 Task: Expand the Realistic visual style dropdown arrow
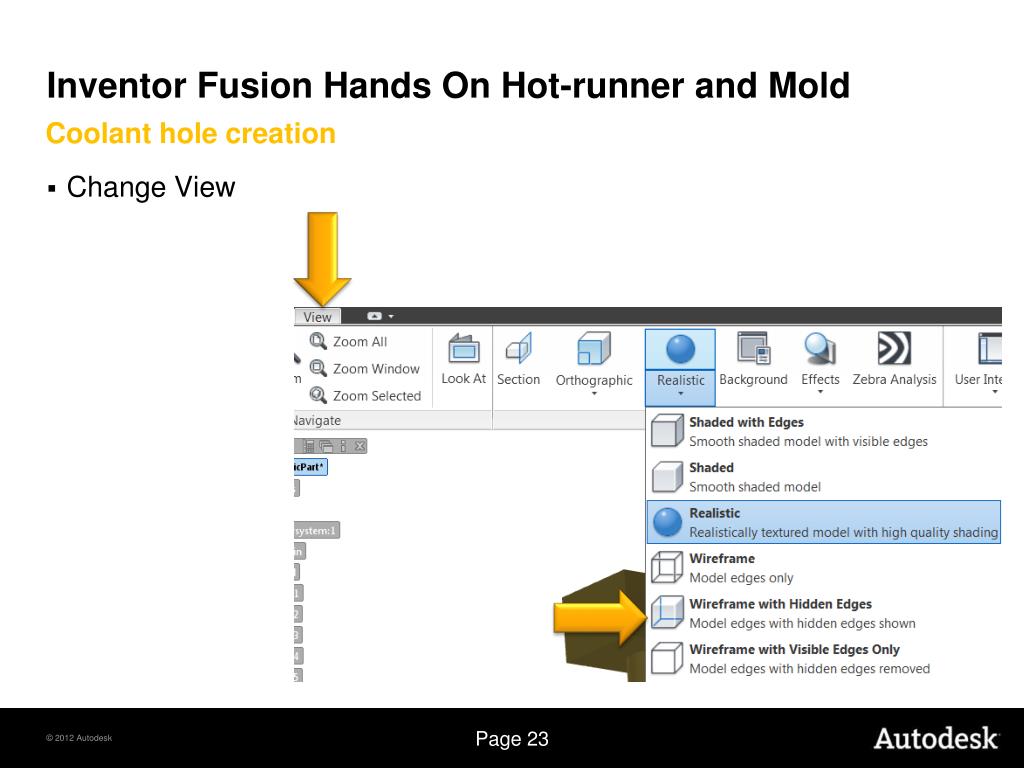(680, 394)
